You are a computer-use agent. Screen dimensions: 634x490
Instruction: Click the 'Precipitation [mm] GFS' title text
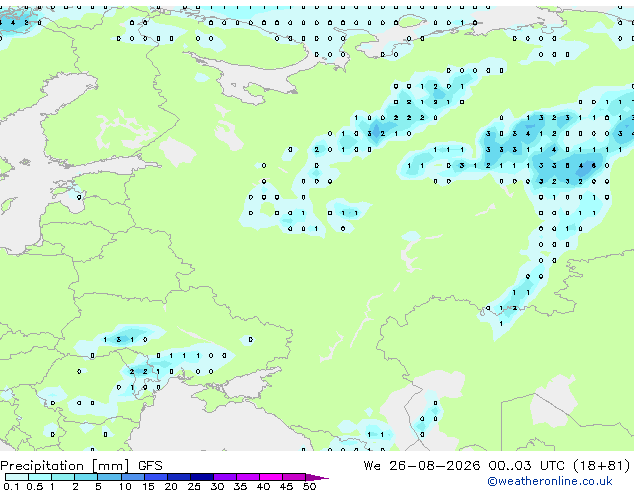click(x=81, y=466)
